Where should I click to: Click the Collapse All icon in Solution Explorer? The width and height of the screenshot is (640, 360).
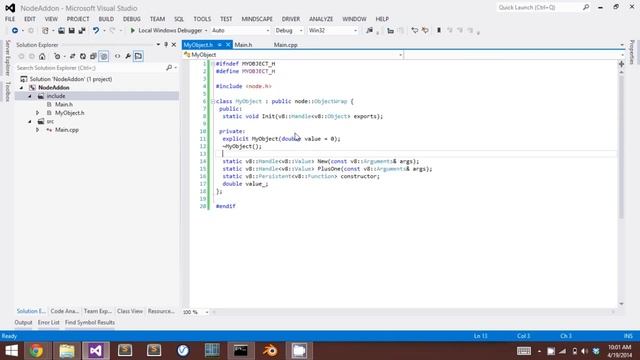click(93, 56)
